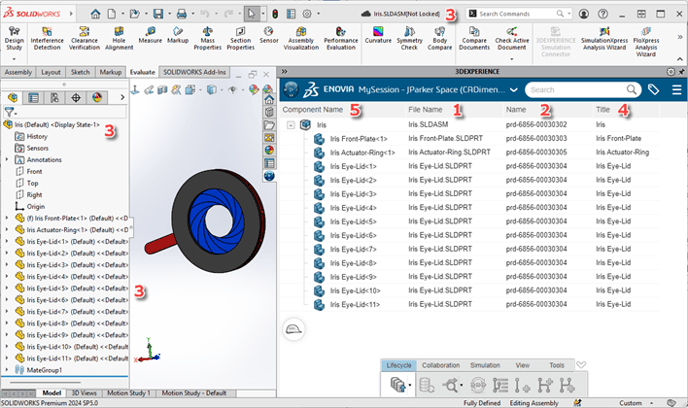Click prd-6856-00030305 name cell

[536, 152]
